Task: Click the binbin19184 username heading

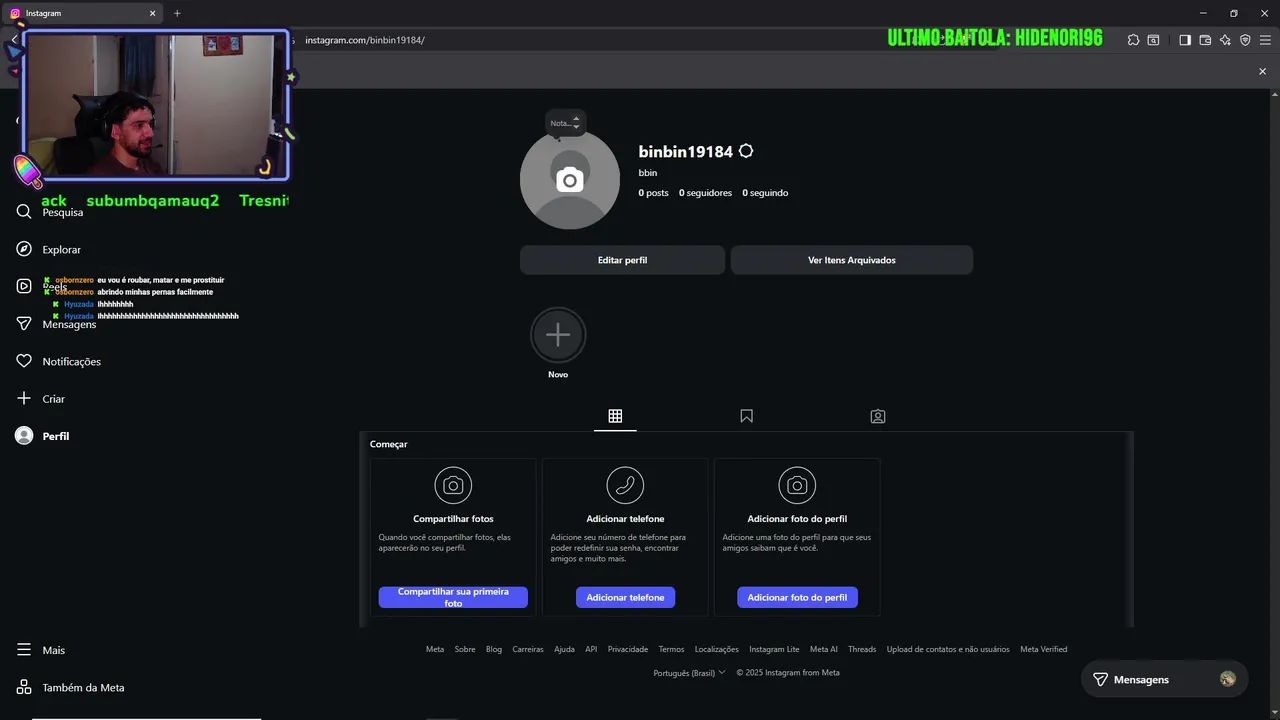Action: (x=686, y=151)
